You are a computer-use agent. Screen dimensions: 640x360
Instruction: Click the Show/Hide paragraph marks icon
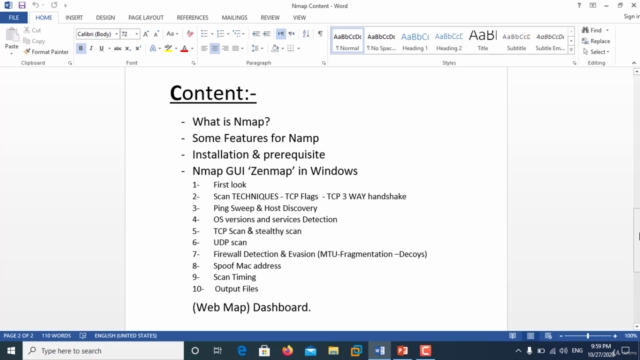point(320,34)
